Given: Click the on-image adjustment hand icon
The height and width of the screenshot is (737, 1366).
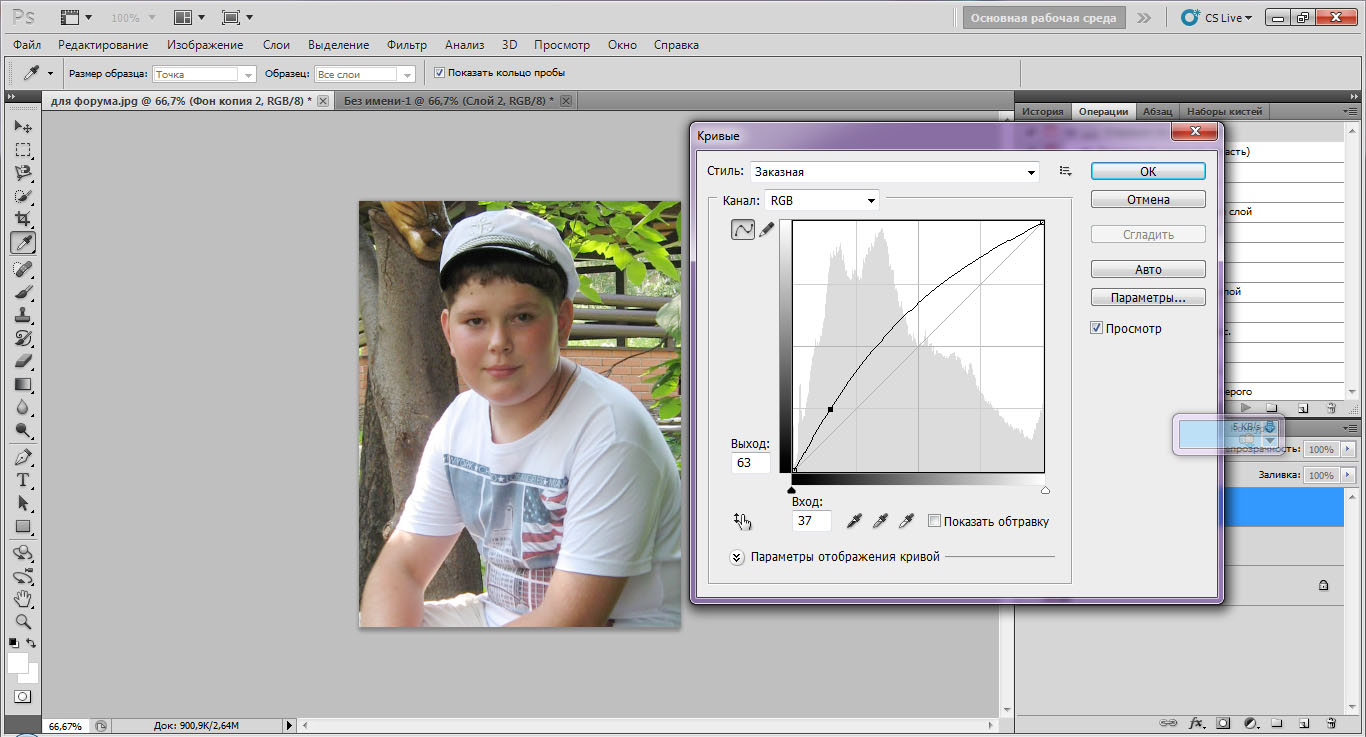Looking at the screenshot, I should (742, 520).
